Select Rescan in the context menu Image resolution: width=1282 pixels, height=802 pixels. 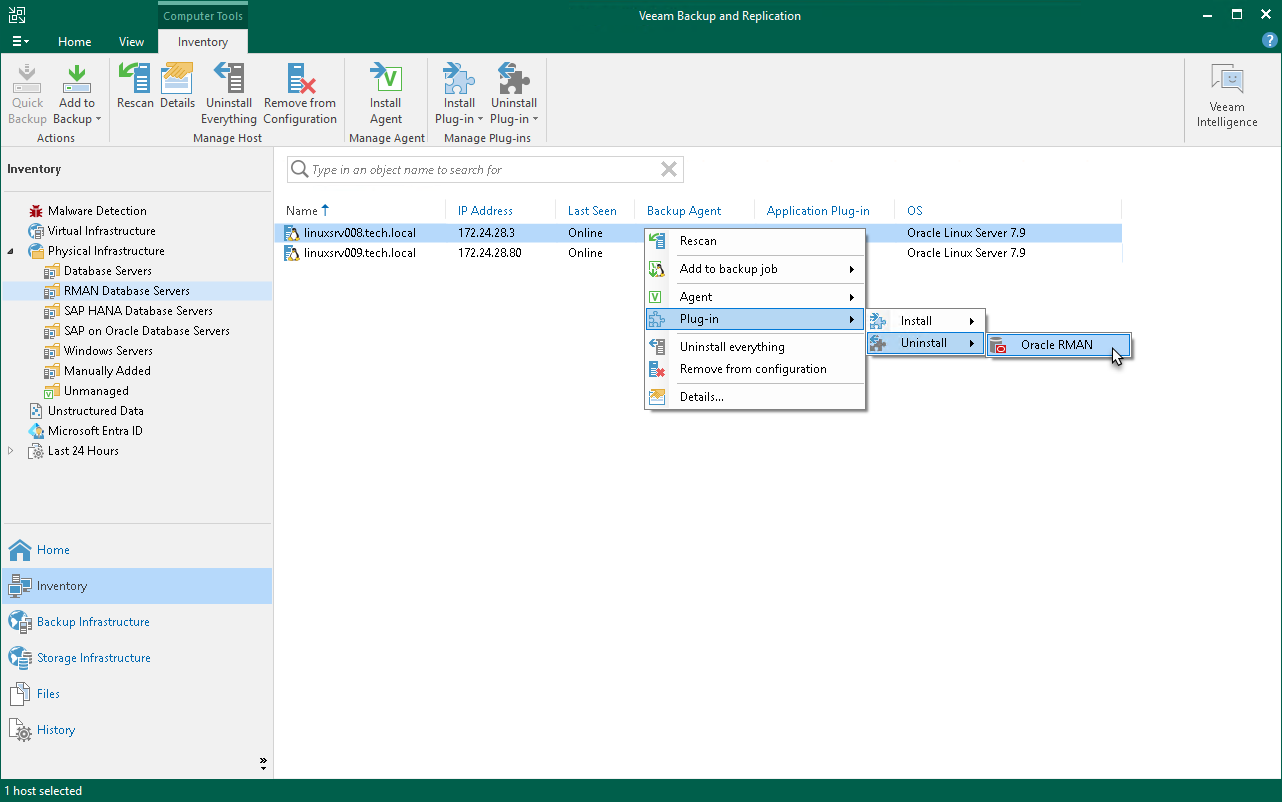[699, 241]
